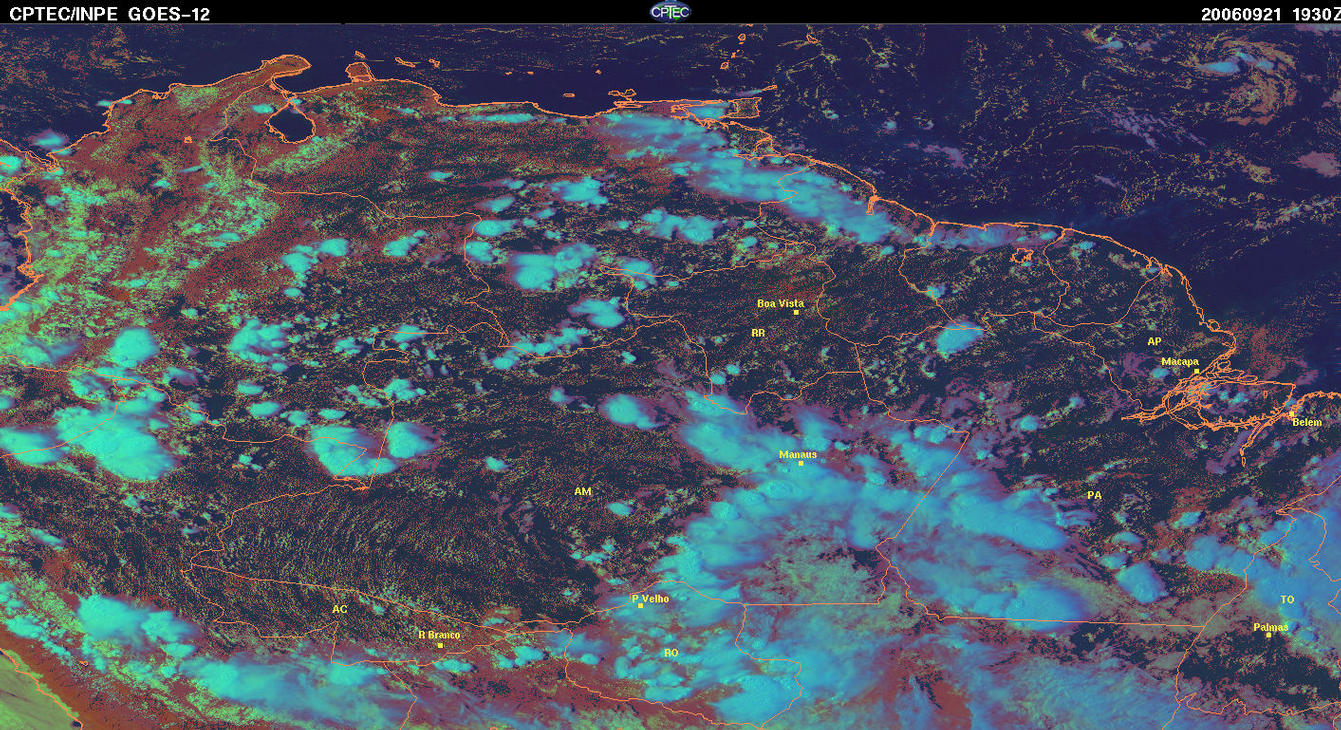Click the P Velho city marker
1341x730 pixels.
click(640, 606)
